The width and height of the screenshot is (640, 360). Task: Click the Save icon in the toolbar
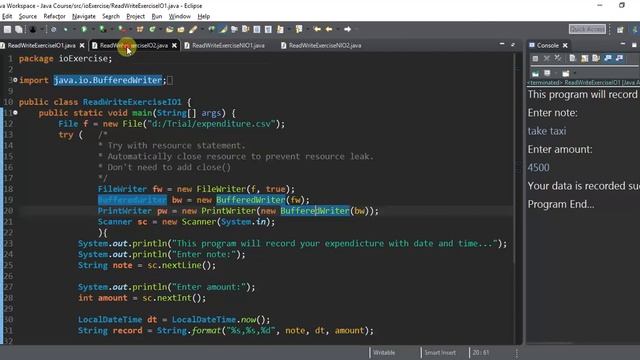[7, 29]
